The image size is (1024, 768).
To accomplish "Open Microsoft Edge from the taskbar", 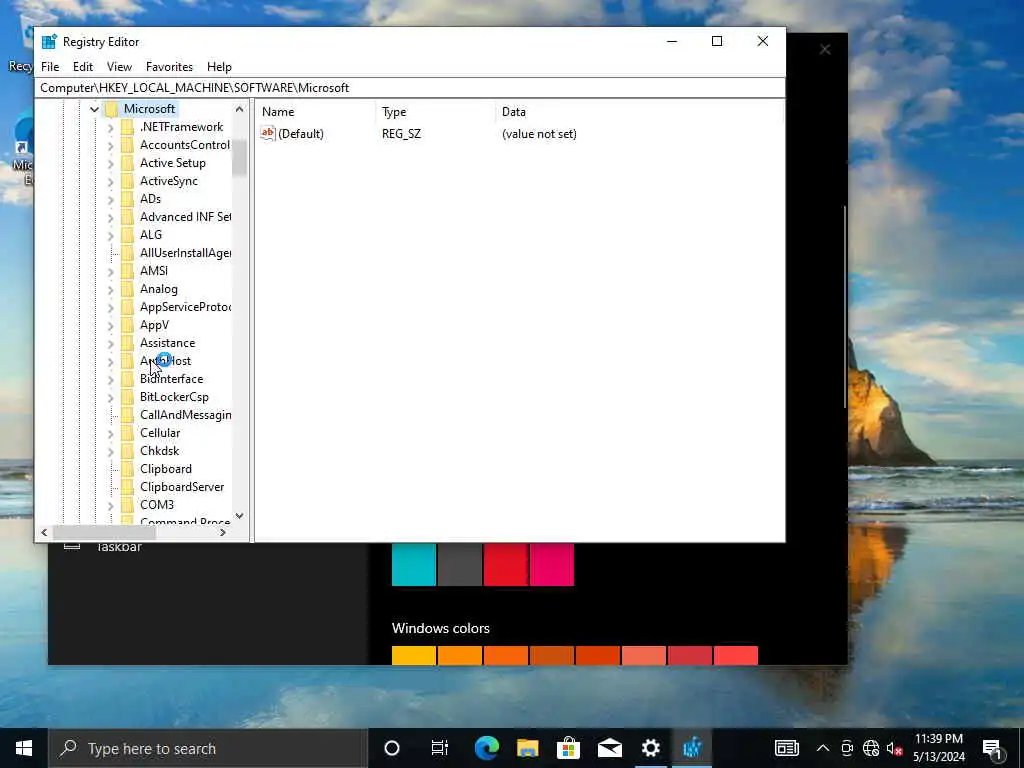I will [x=487, y=748].
